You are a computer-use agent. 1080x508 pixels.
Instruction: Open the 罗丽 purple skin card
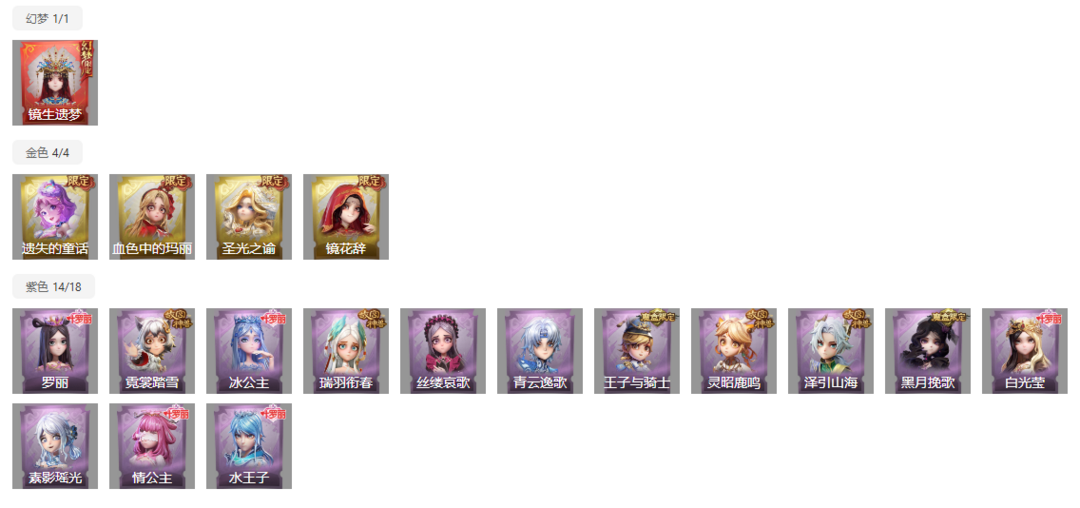(x=55, y=351)
